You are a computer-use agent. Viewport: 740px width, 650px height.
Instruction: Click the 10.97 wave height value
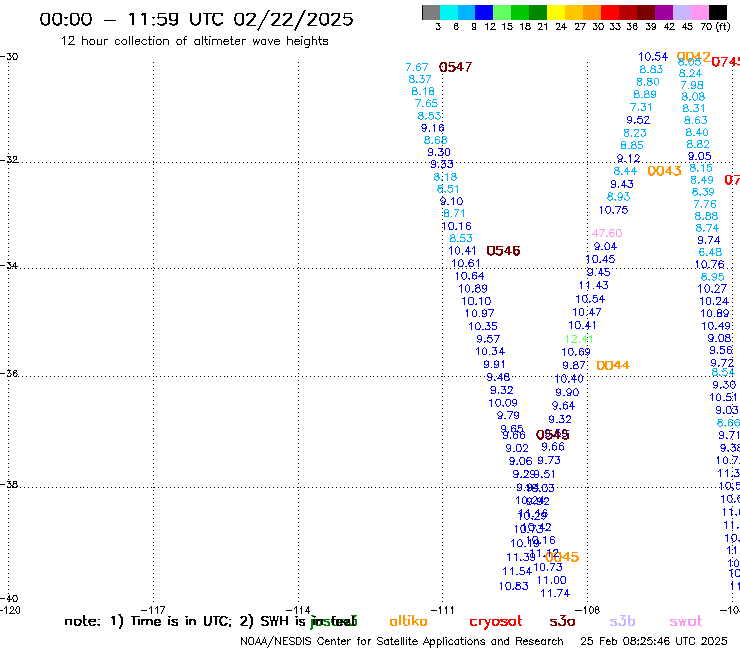[x=479, y=313]
